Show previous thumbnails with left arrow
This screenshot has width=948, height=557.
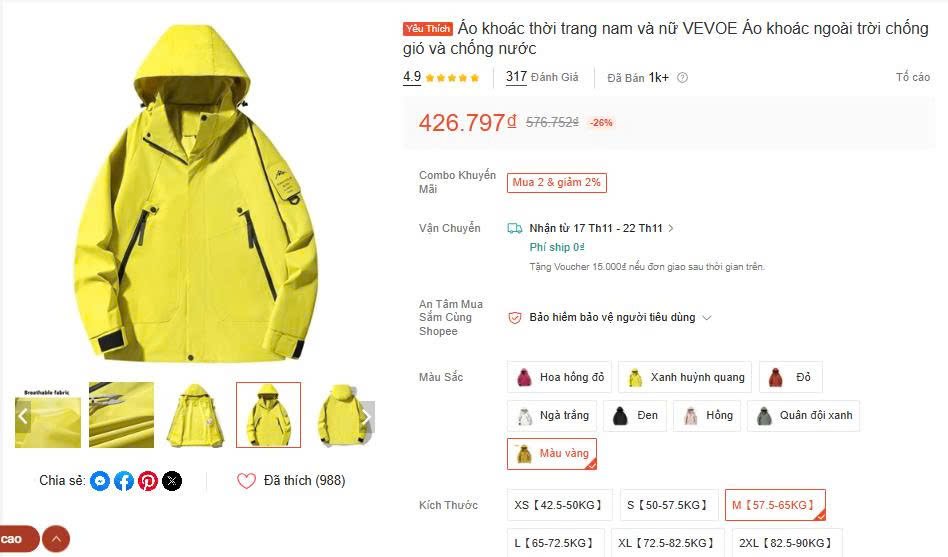[x=23, y=416]
